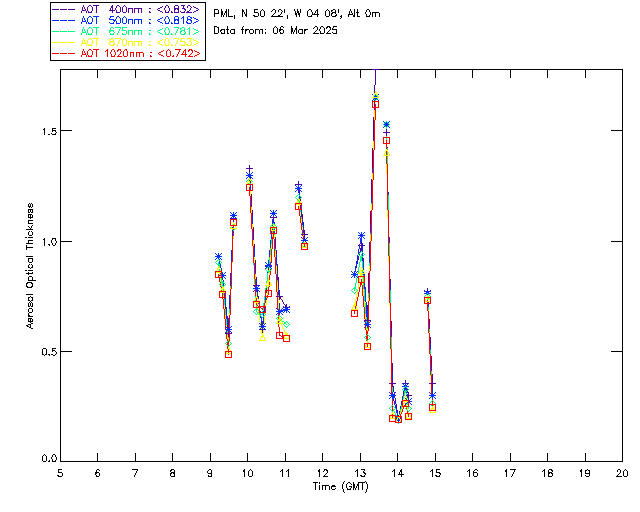
Task: Select the yellow AOT 870nm legend entry
Action: (x=127, y=42)
